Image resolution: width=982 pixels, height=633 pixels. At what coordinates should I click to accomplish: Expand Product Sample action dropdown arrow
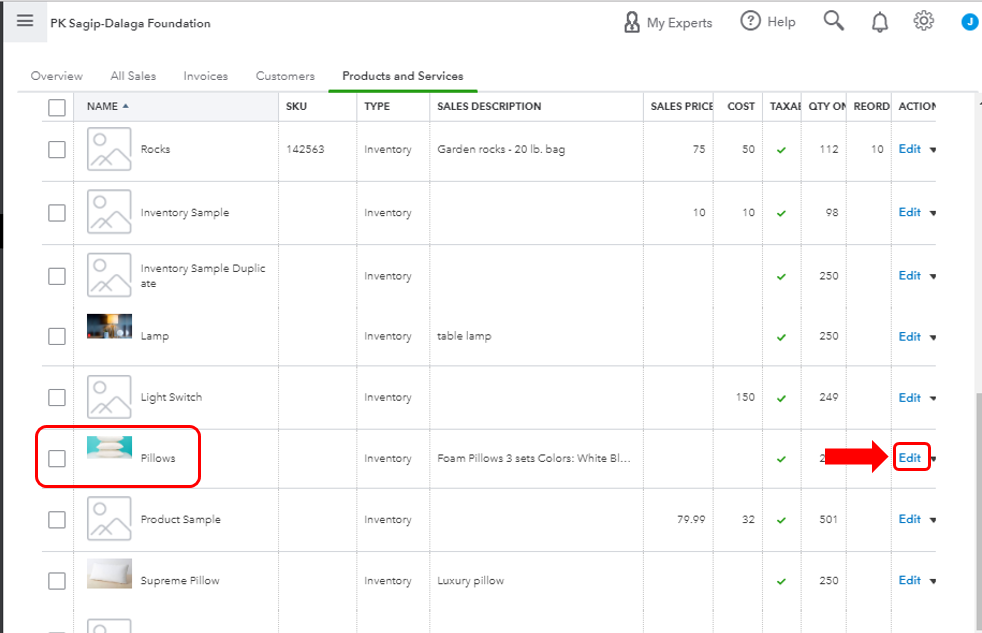(933, 520)
